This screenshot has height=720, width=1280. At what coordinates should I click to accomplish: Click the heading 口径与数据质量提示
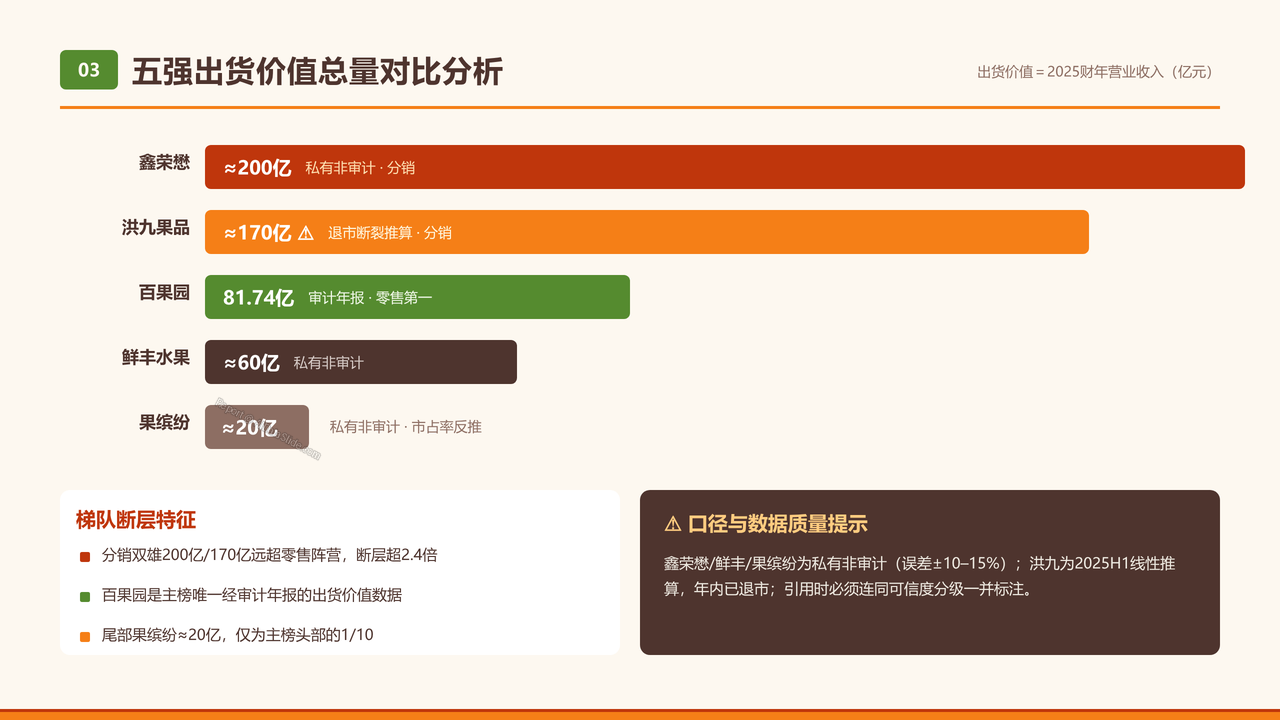click(x=778, y=524)
